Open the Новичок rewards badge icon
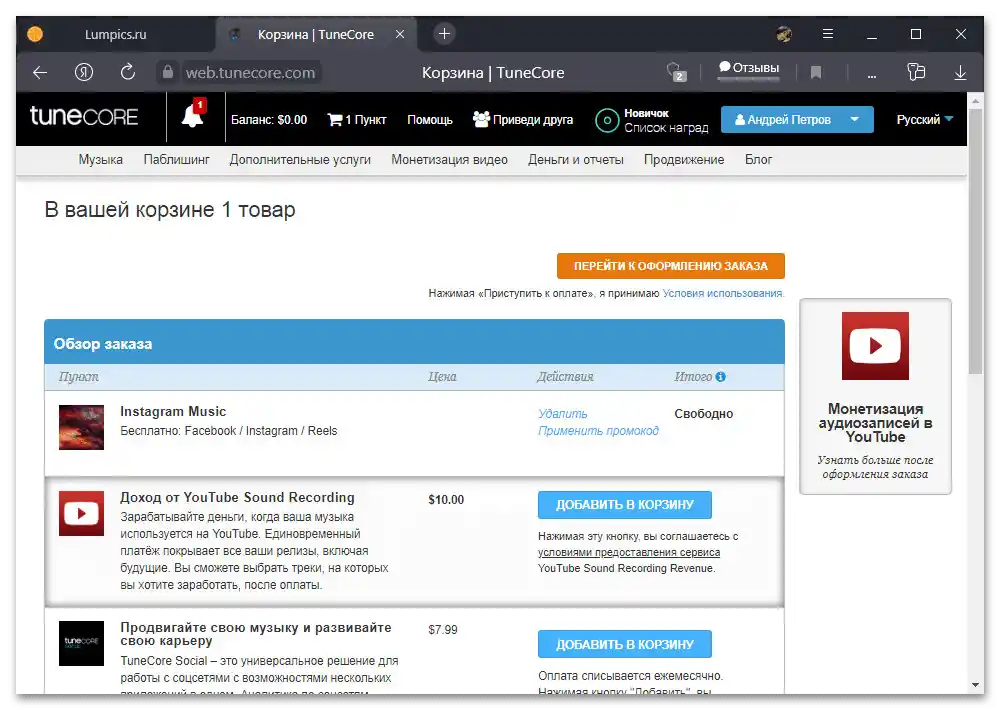 pyautogui.click(x=607, y=120)
